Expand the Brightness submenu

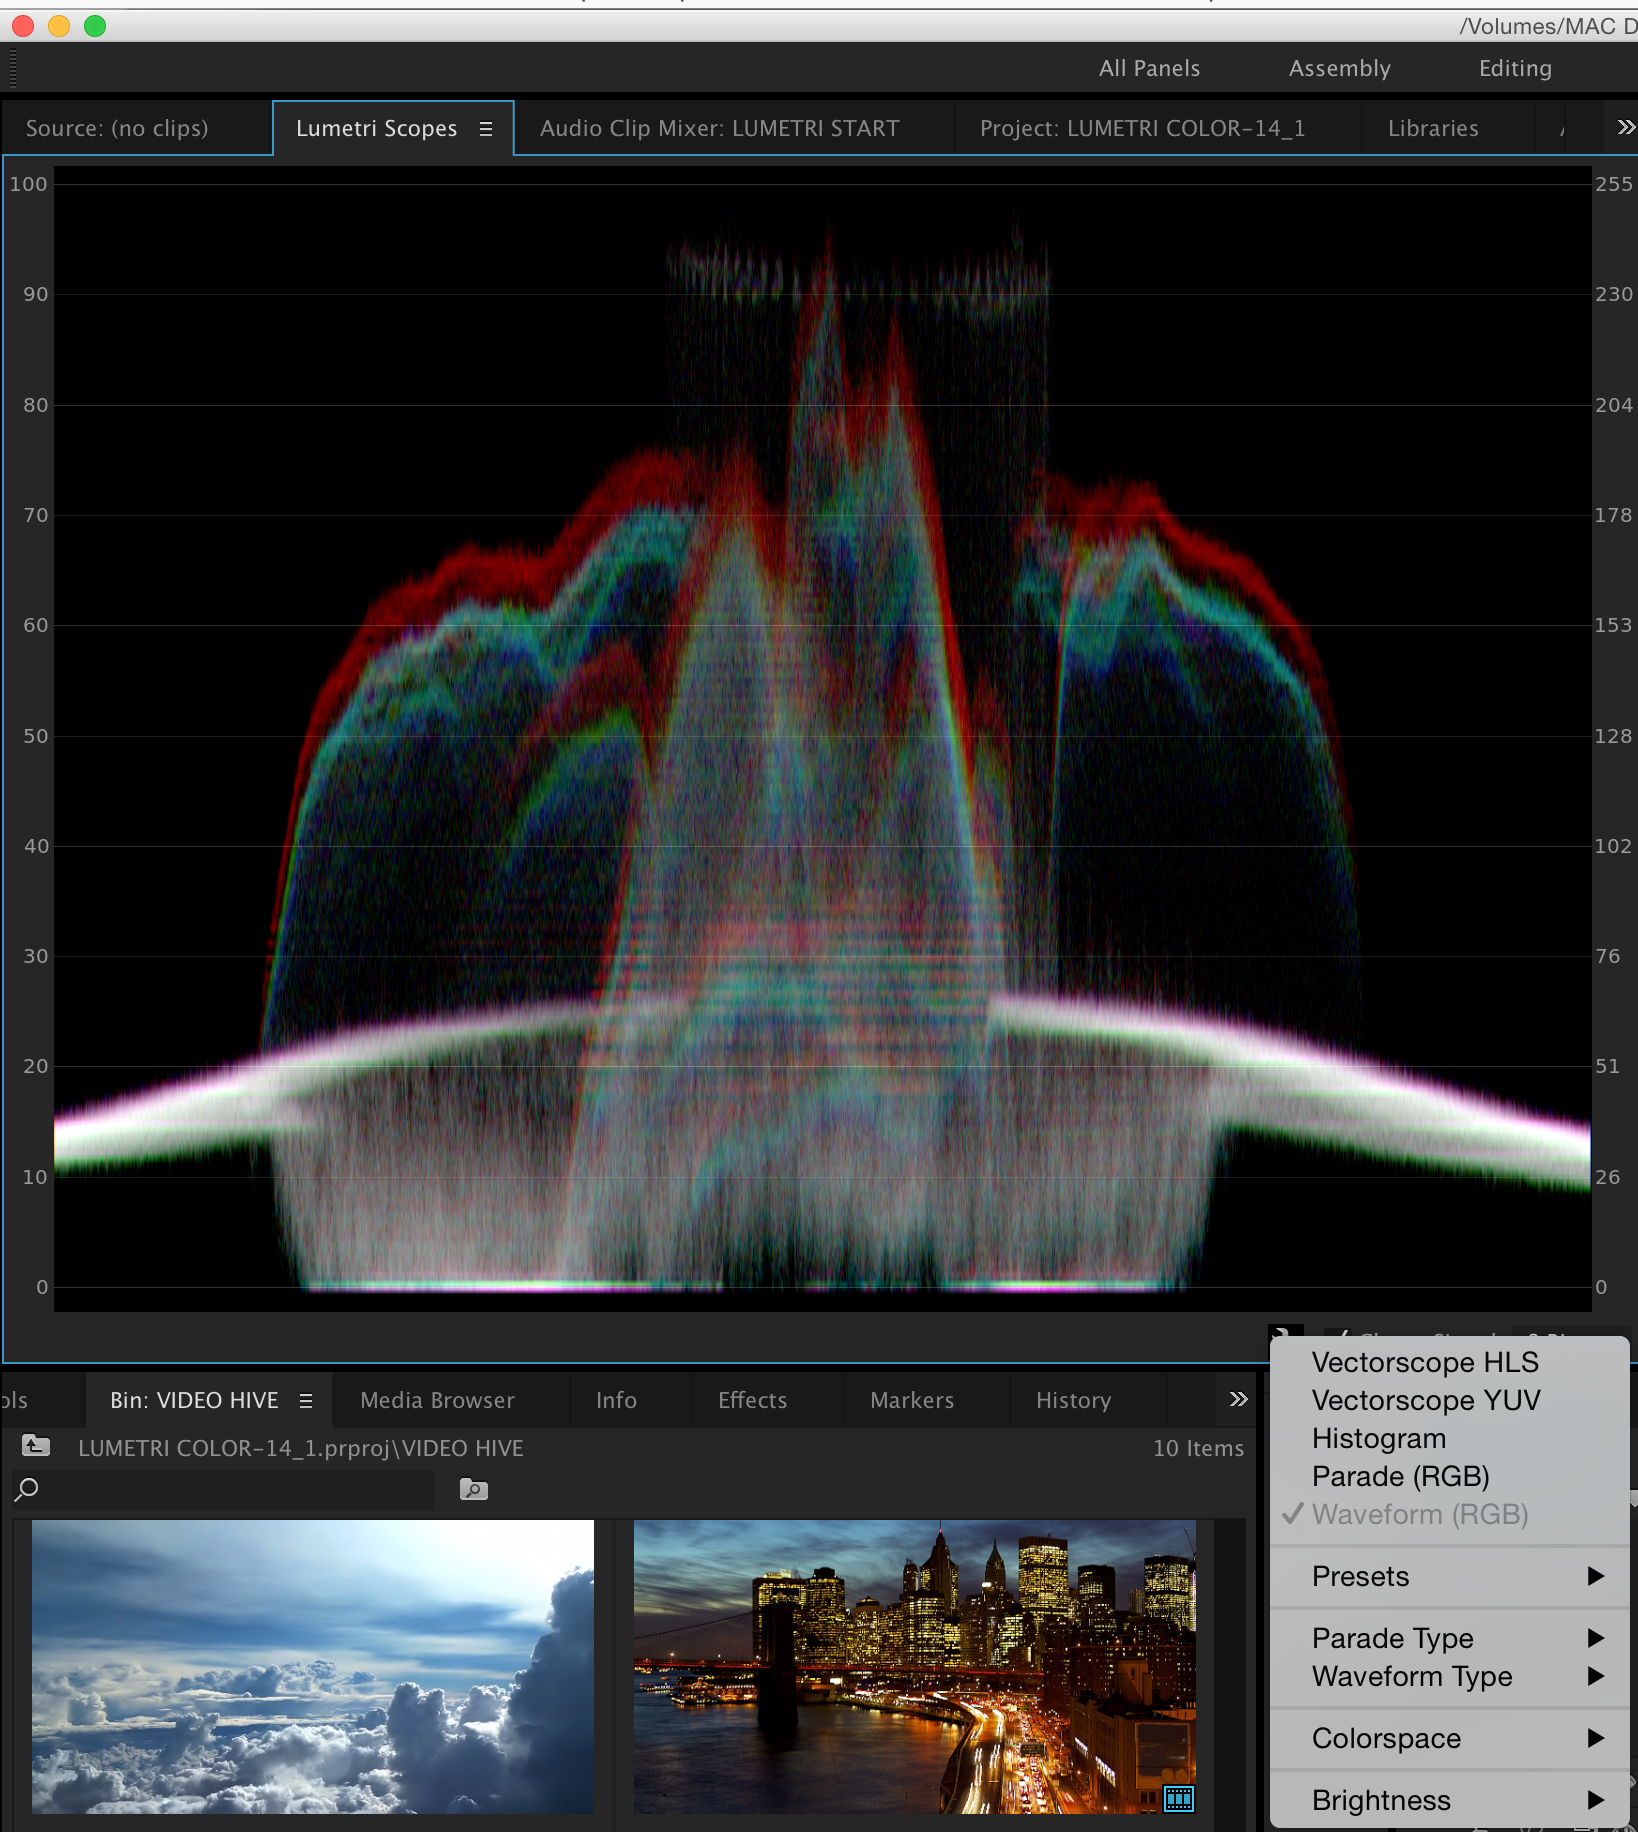pos(1449,1800)
